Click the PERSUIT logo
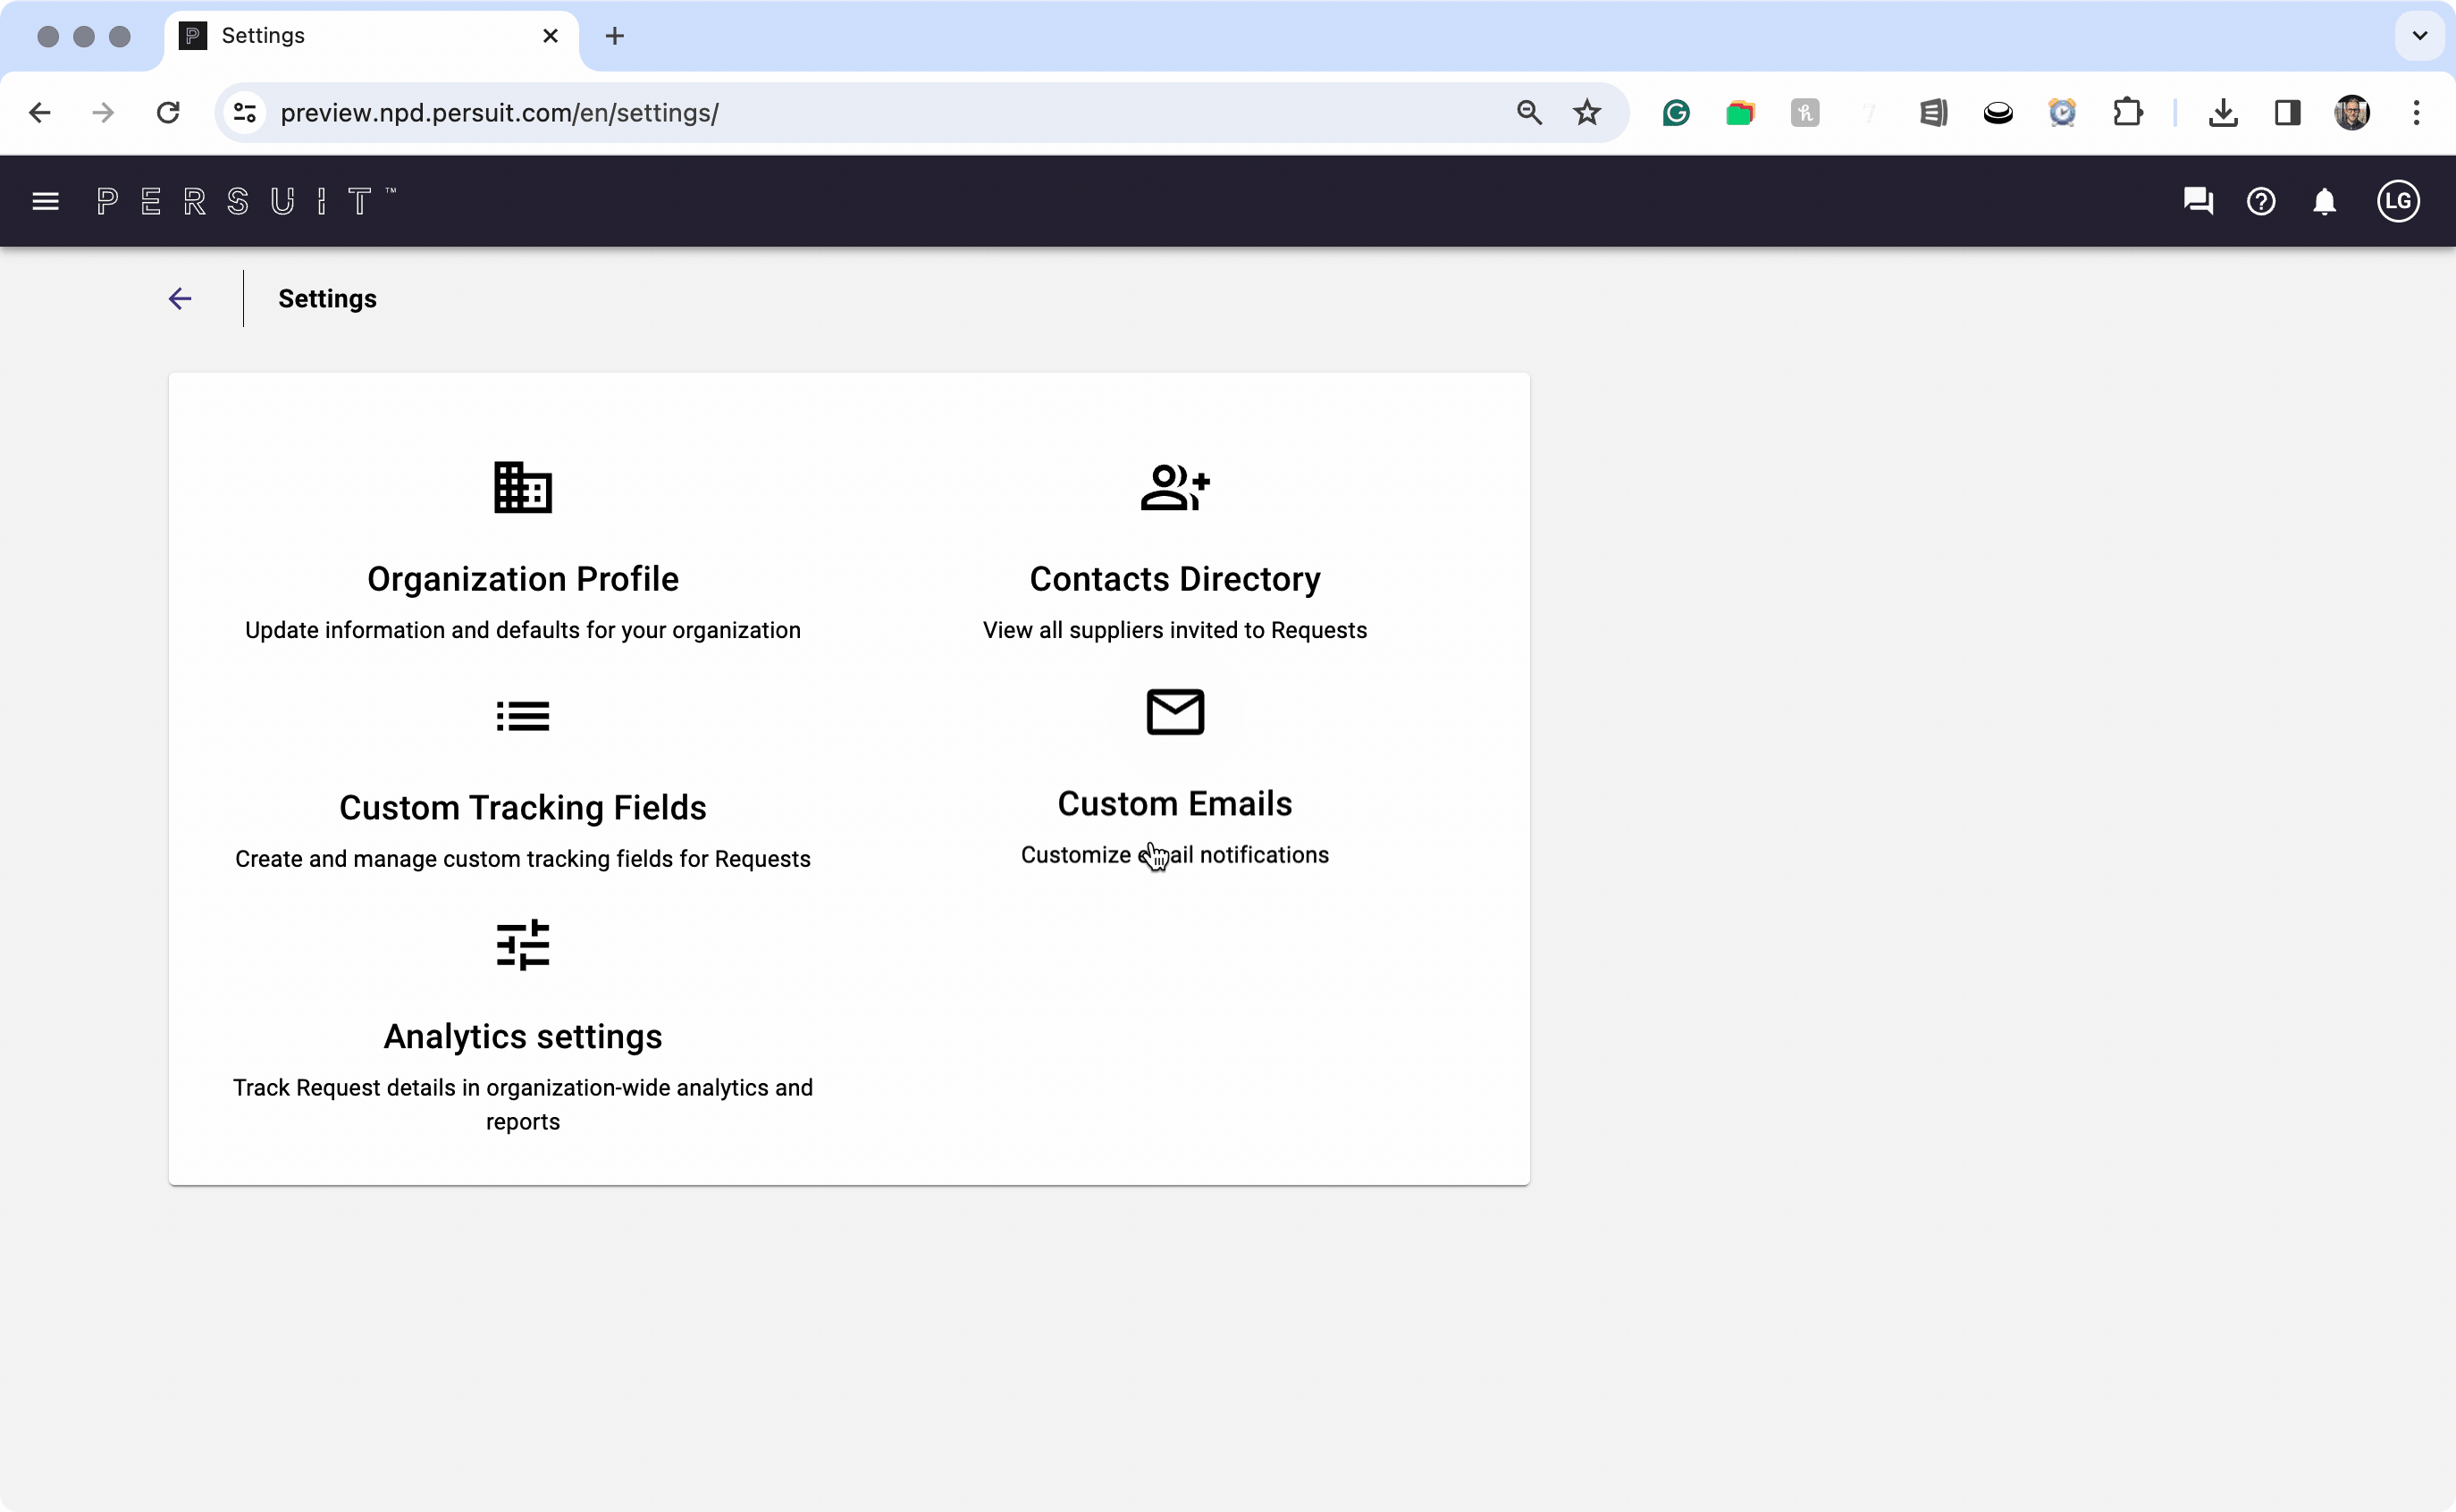 246,201
